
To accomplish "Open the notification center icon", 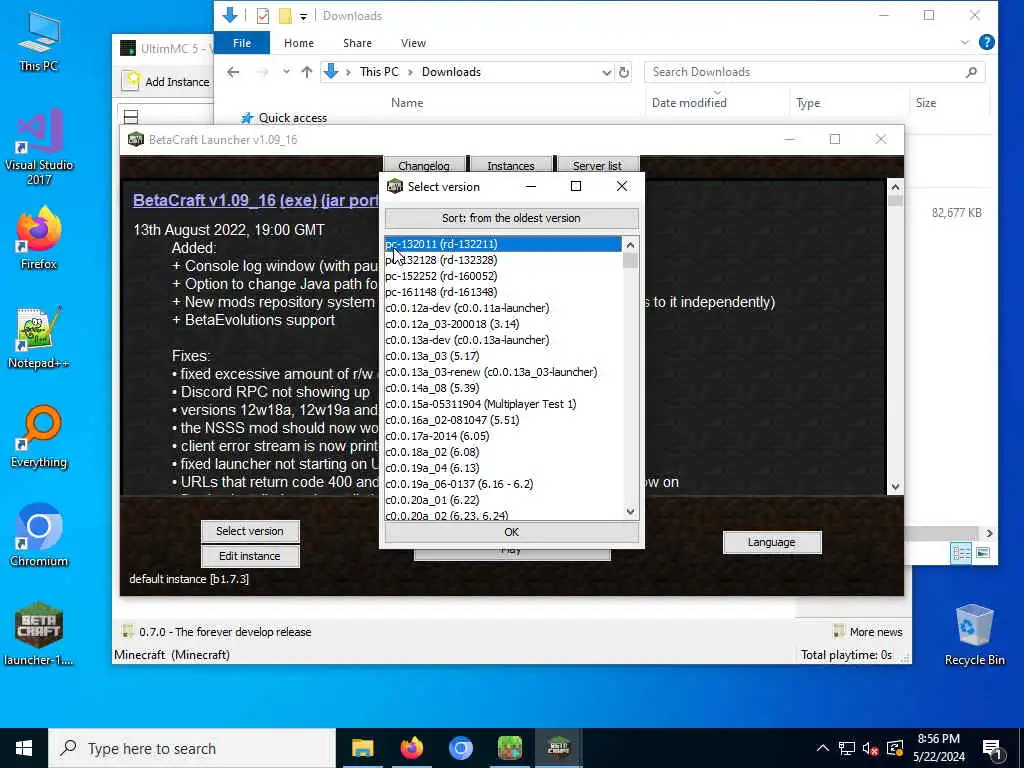I will tap(993, 748).
